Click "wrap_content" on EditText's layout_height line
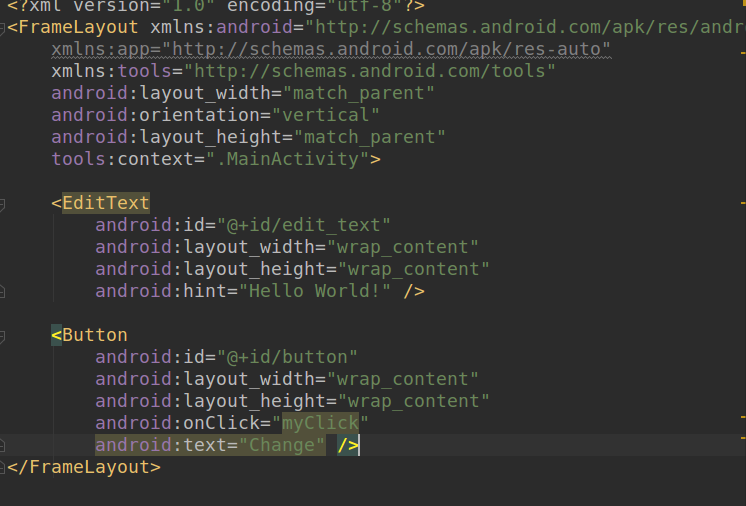 pyautogui.click(x=413, y=269)
